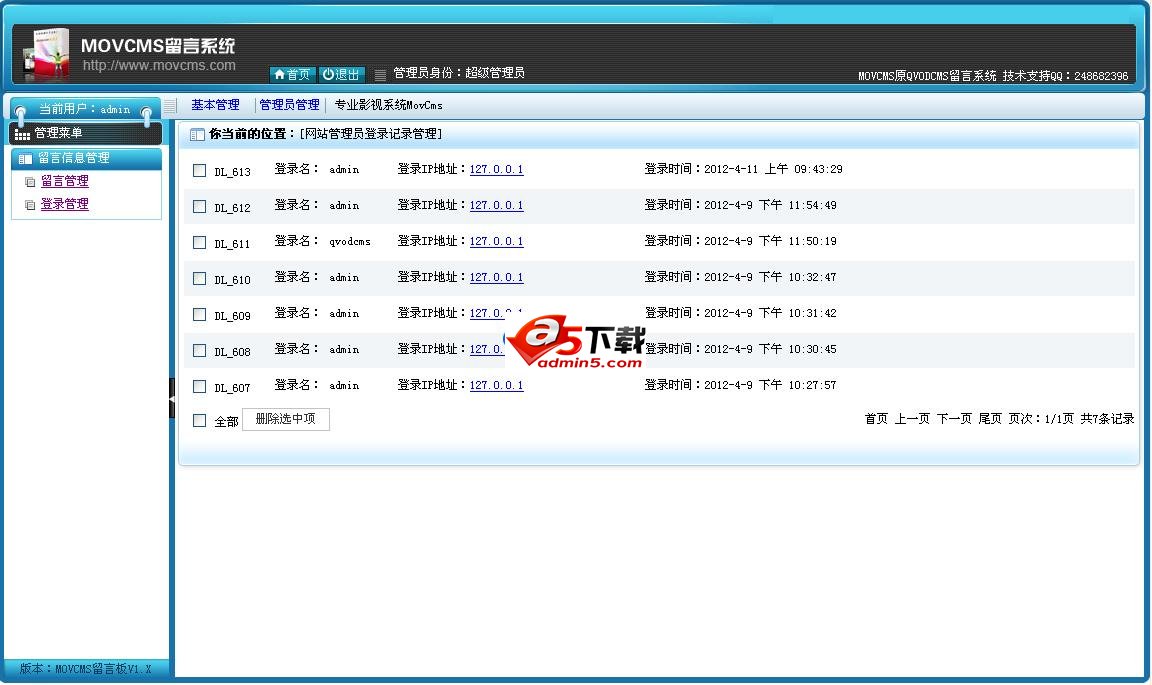Click the login time 2012-4-11 上午 09:43:29
The height and width of the screenshot is (685, 1152).
773,169
